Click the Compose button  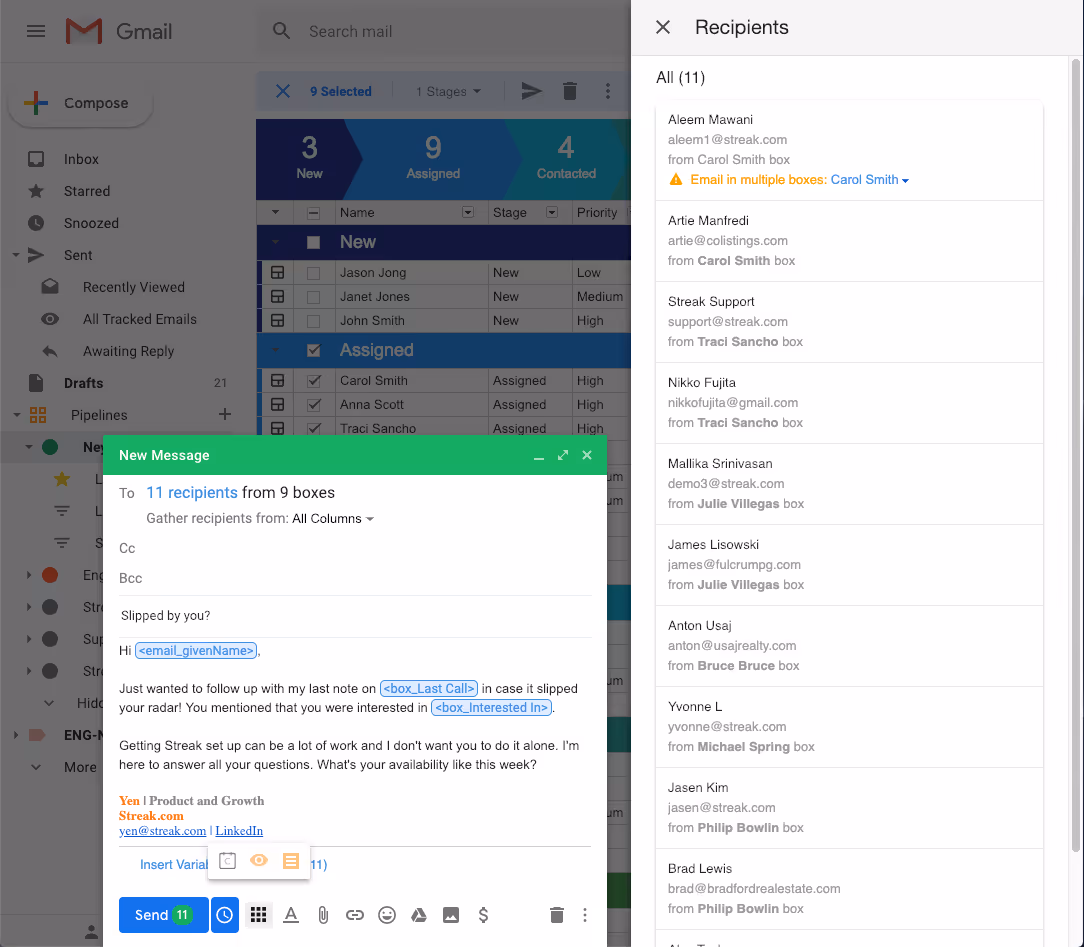point(80,103)
